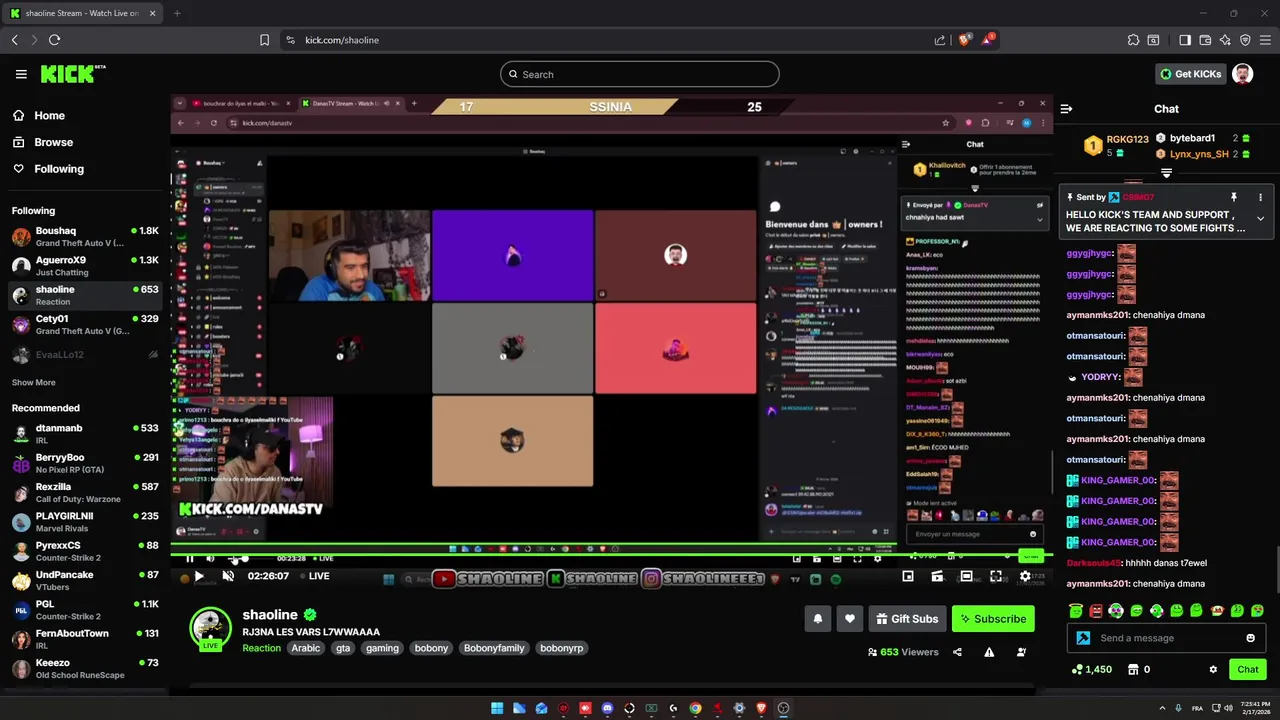Send message with Chat button
This screenshot has width=1280, height=720.
tap(1248, 670)
